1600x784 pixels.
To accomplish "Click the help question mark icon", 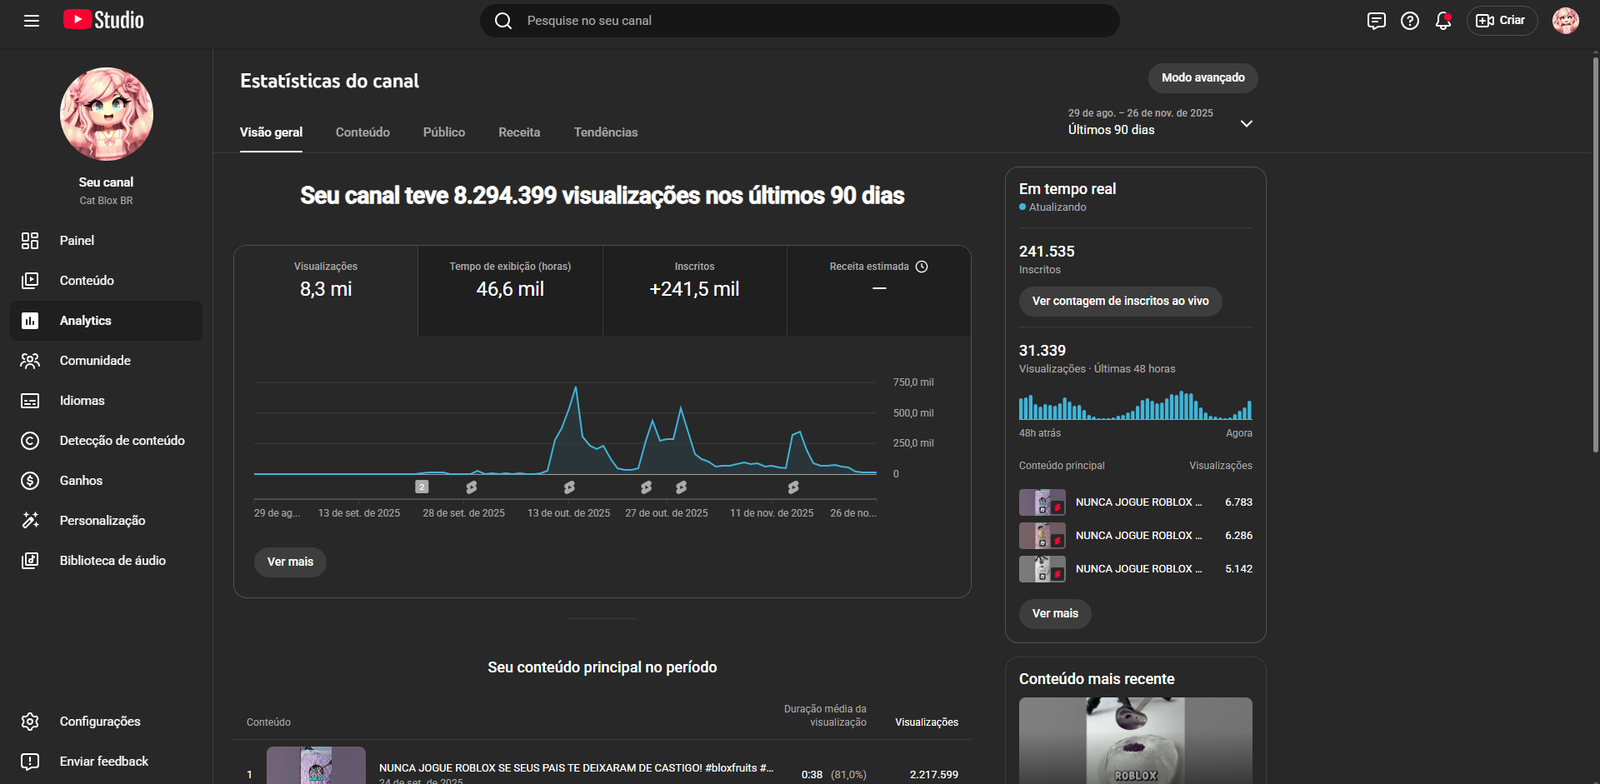I will [1410, 21].
